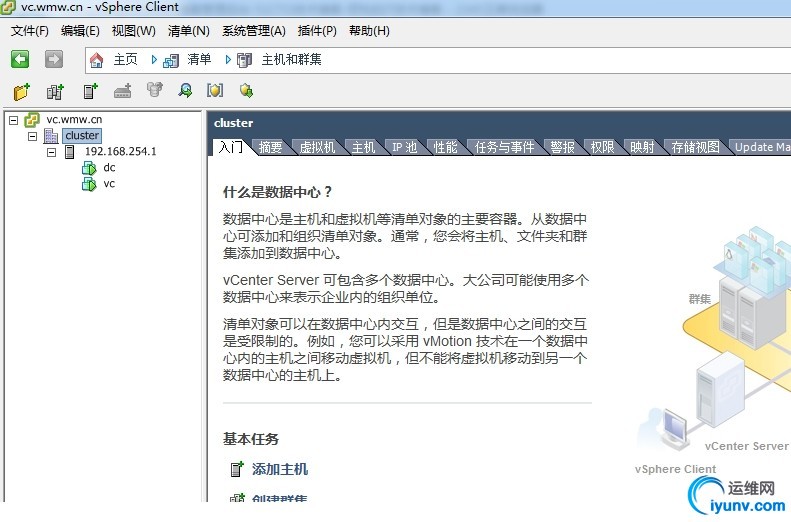Viewport: 791px width, 522px height.
Task: Switch to the 性能 tab
Action: [x=445, y=147]
